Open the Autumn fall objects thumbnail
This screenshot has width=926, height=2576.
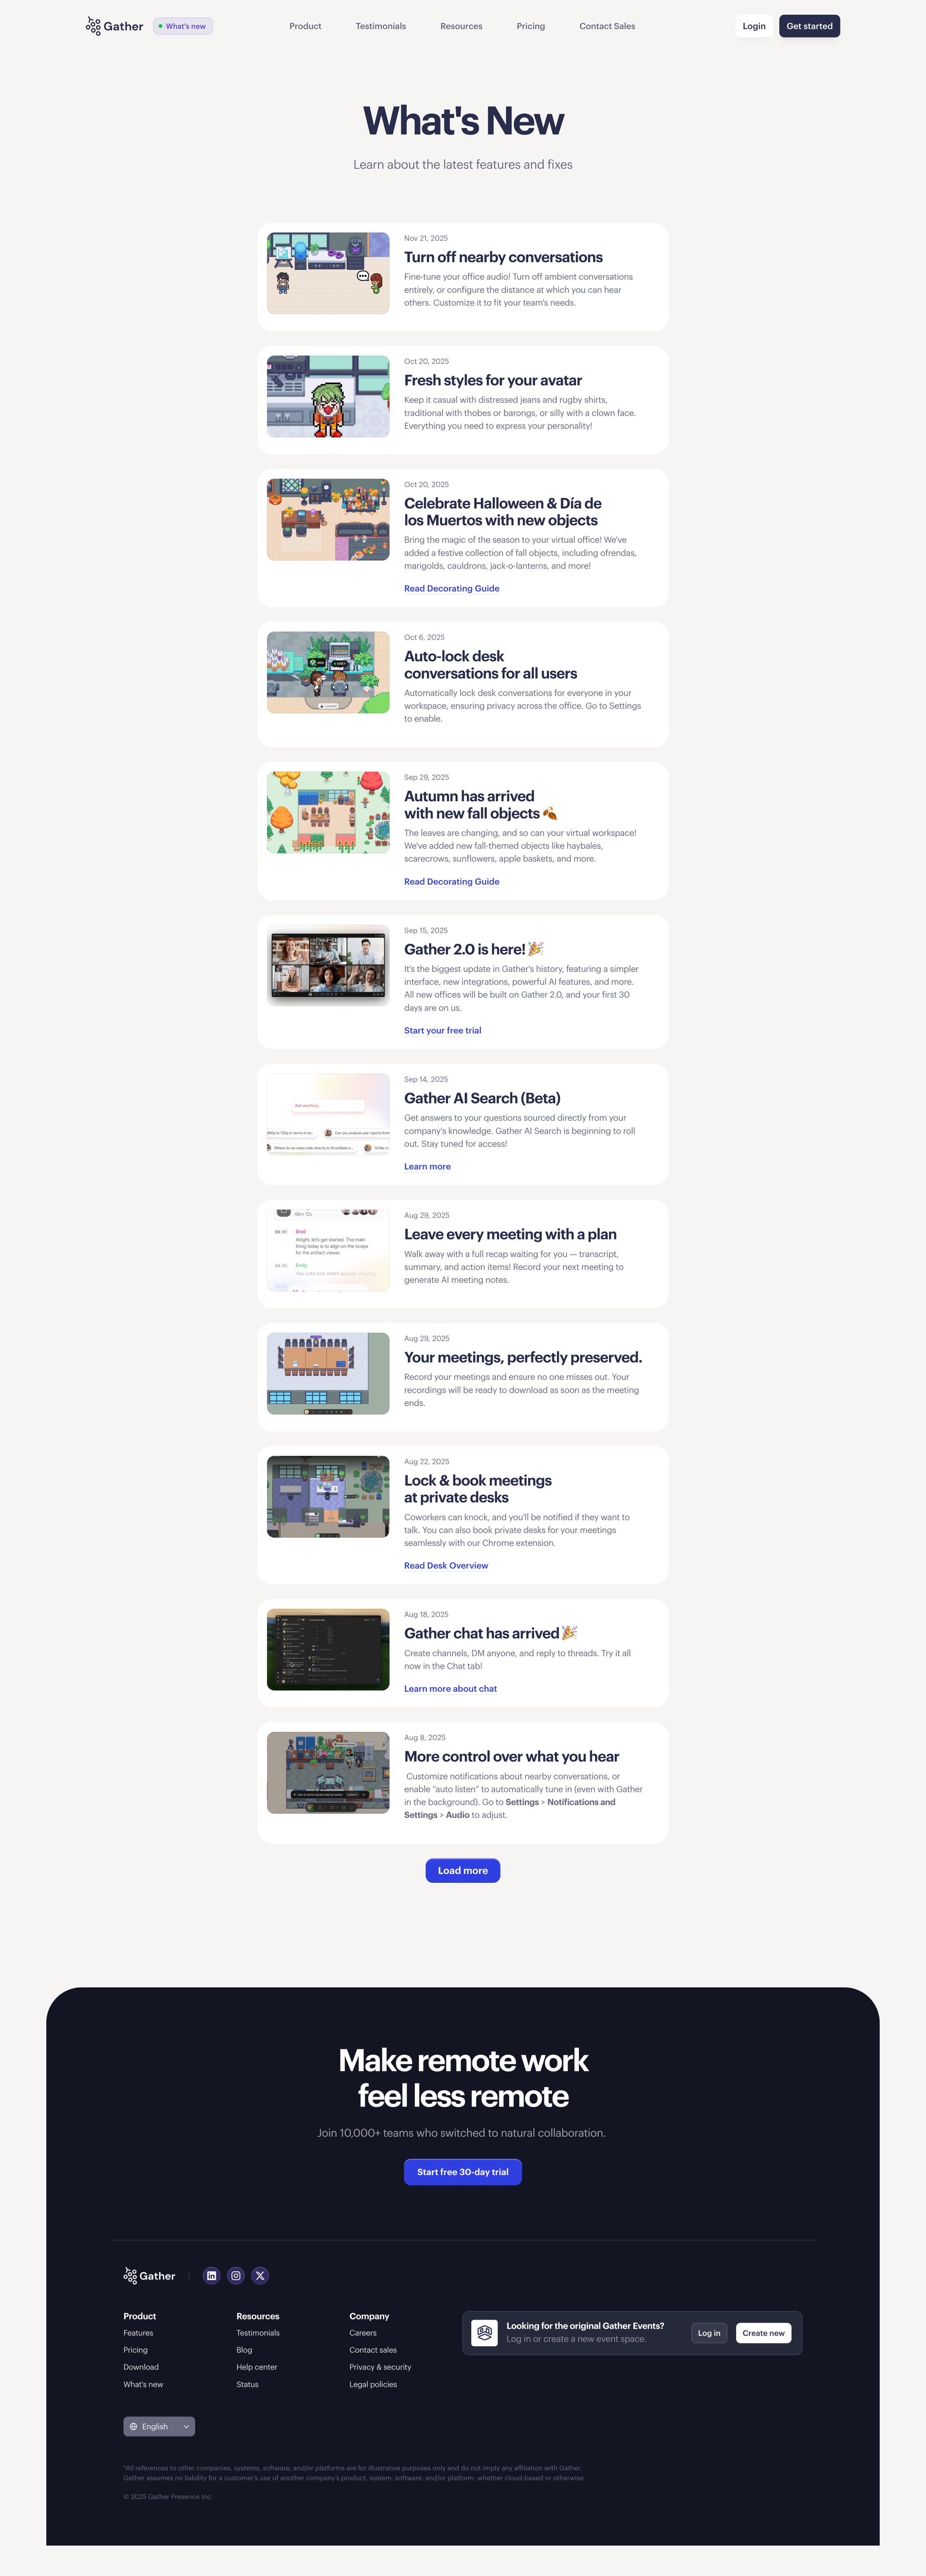(x=328, y=812)
